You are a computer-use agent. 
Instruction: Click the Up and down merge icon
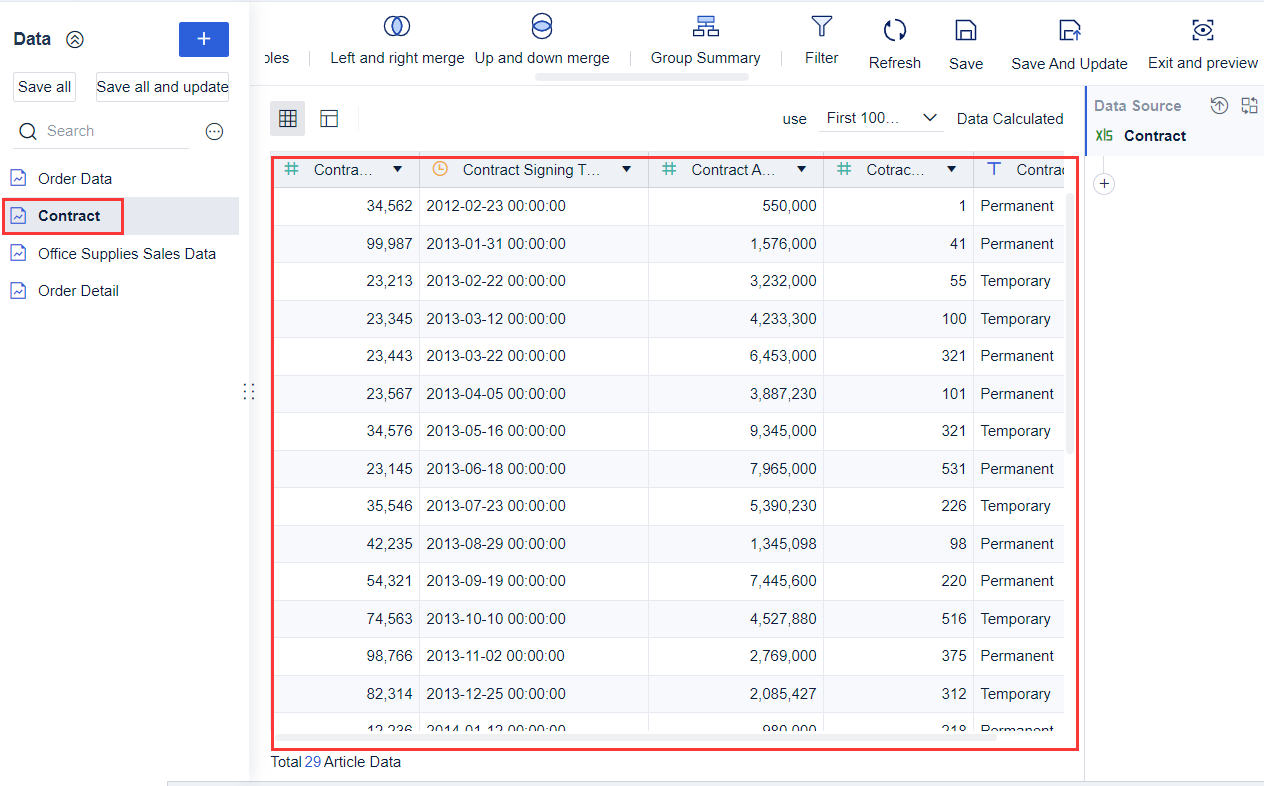click(x=541, y=27)
